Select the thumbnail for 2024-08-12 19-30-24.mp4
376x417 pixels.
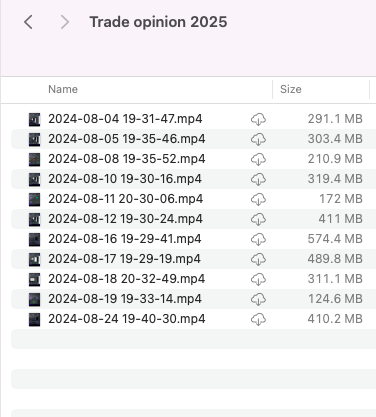[34, 219]
